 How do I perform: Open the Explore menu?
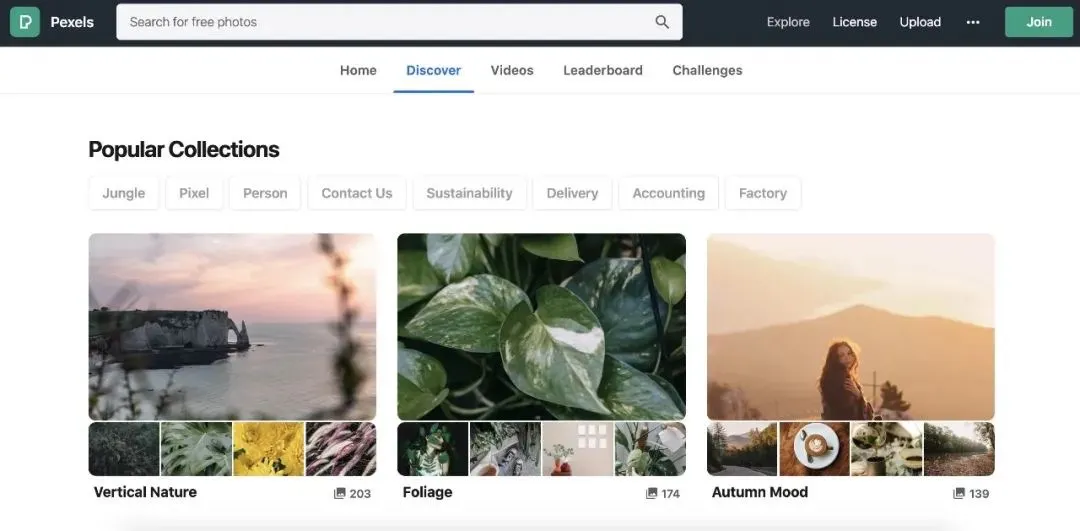coord(788,22)
